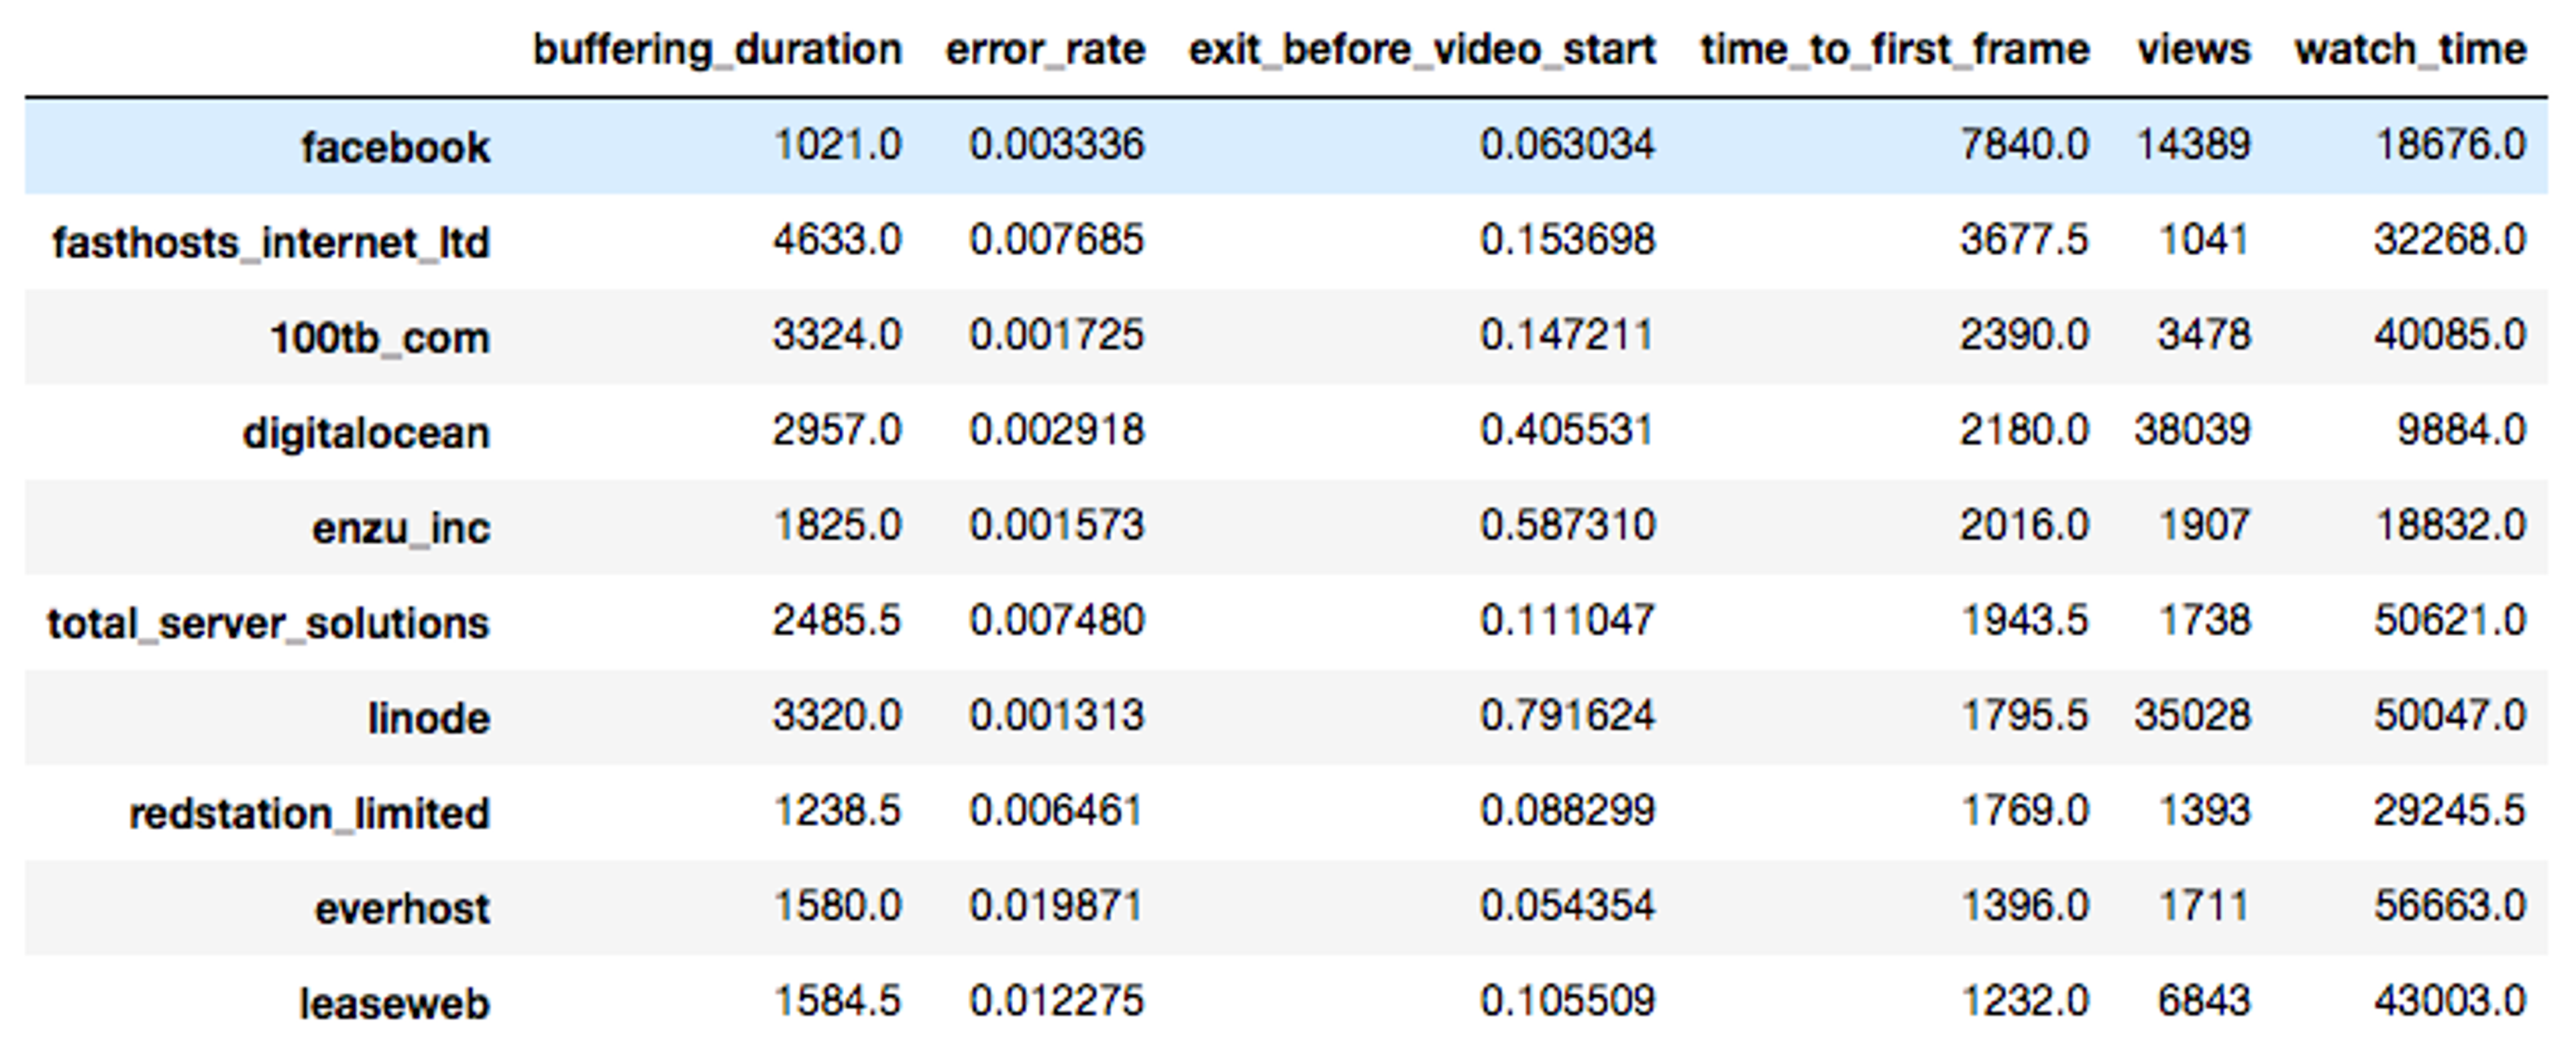Click the watch_time column header
Viewport: 2576px width, 1064px height.
[x=2410, y=50]
